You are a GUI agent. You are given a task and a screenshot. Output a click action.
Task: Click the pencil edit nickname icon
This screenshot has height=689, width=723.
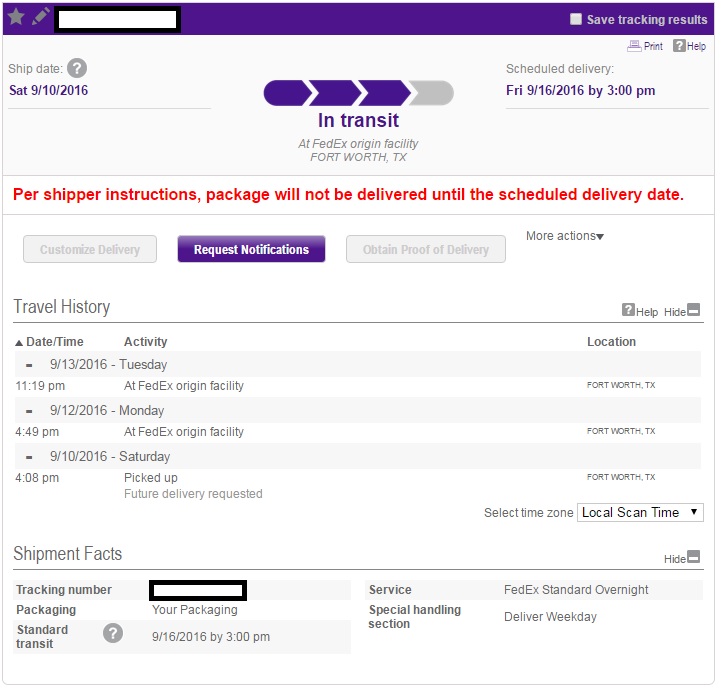coord(41,17)
